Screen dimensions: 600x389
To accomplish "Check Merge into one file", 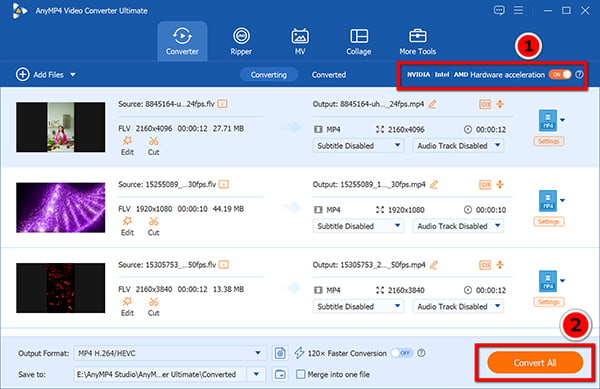I will (301, 374).
